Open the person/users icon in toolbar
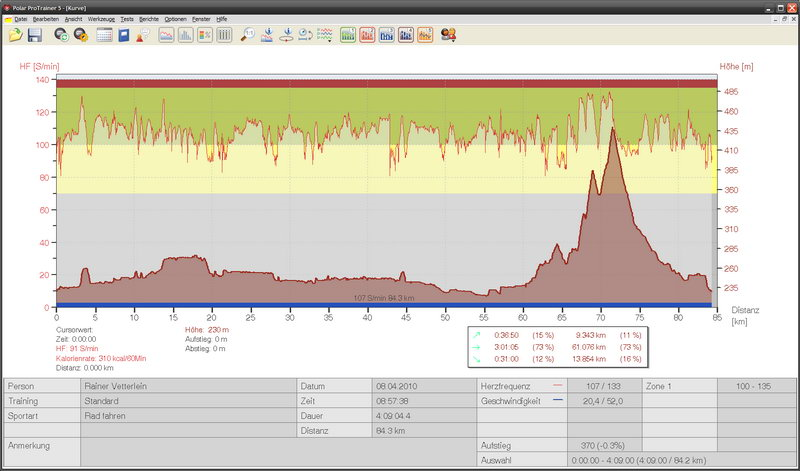This screenshot has width=800, height=471. click(449, 35)
